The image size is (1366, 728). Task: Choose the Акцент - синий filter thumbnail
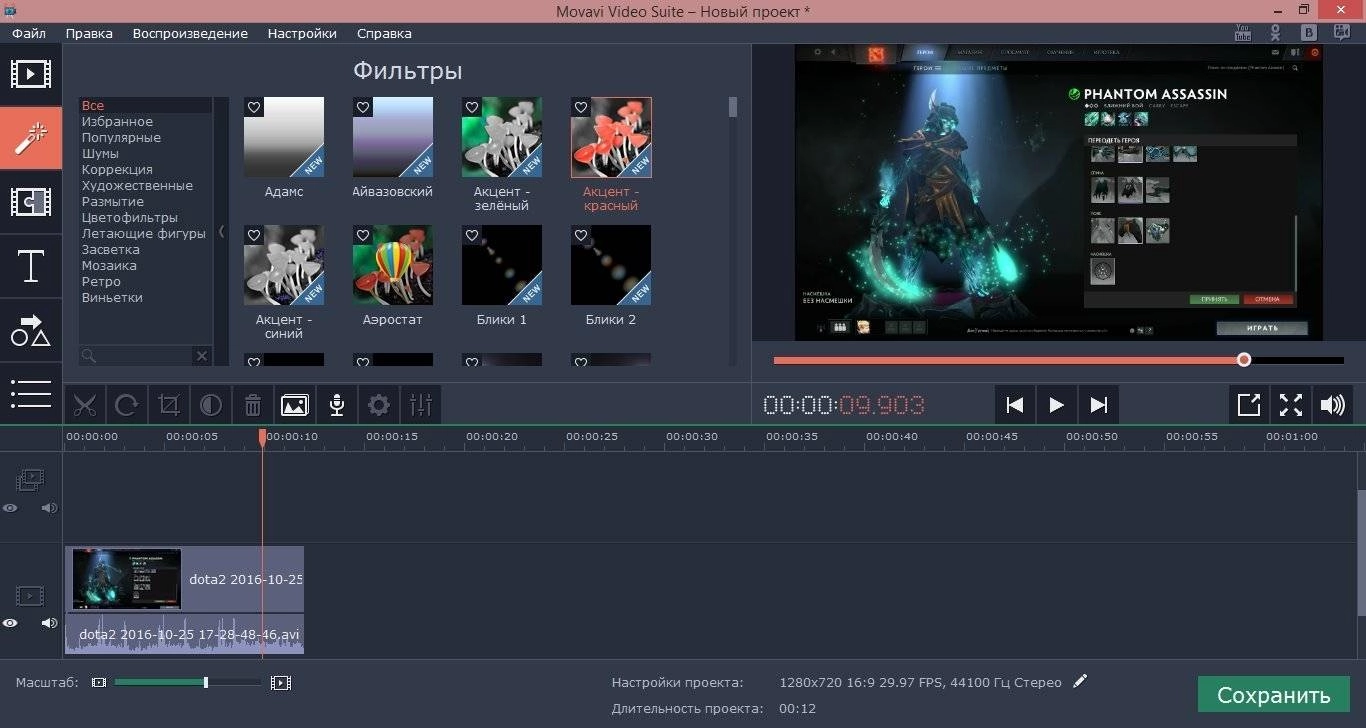pos(284,265)
